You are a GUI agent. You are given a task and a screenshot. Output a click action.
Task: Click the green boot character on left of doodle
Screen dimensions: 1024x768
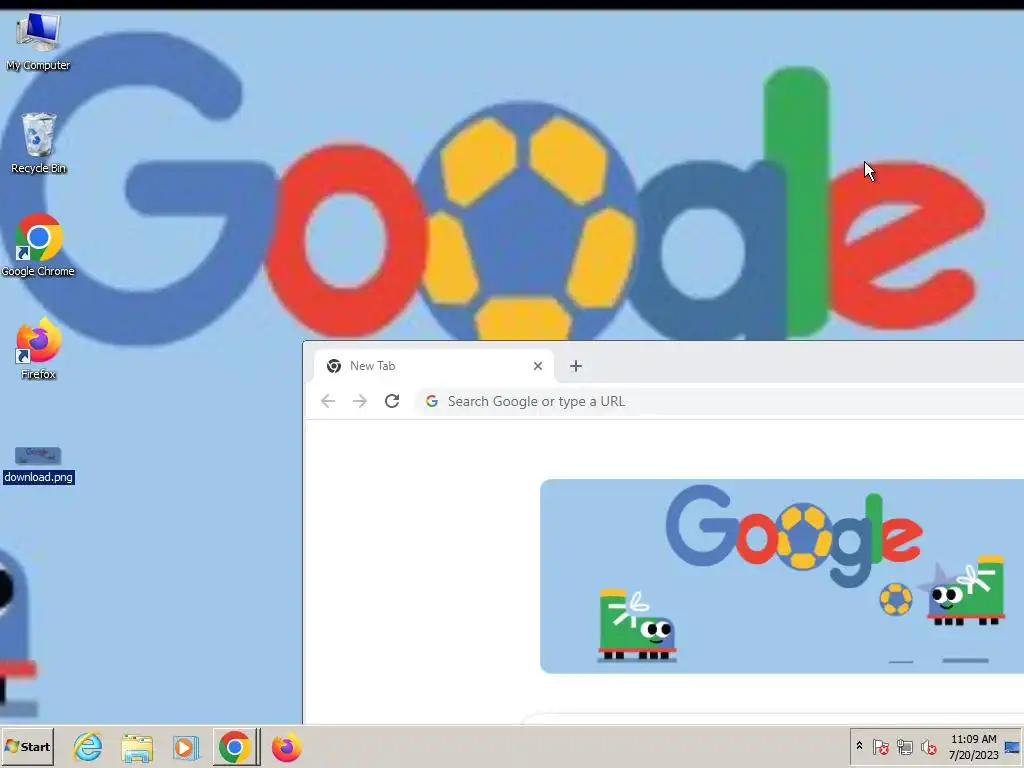click(x=637, y=626)
